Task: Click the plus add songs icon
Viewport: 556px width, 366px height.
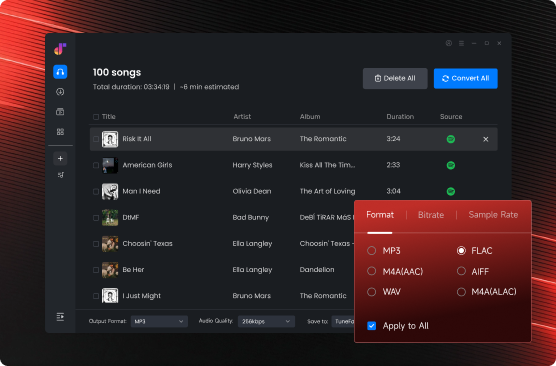Action: pos(60,159)
